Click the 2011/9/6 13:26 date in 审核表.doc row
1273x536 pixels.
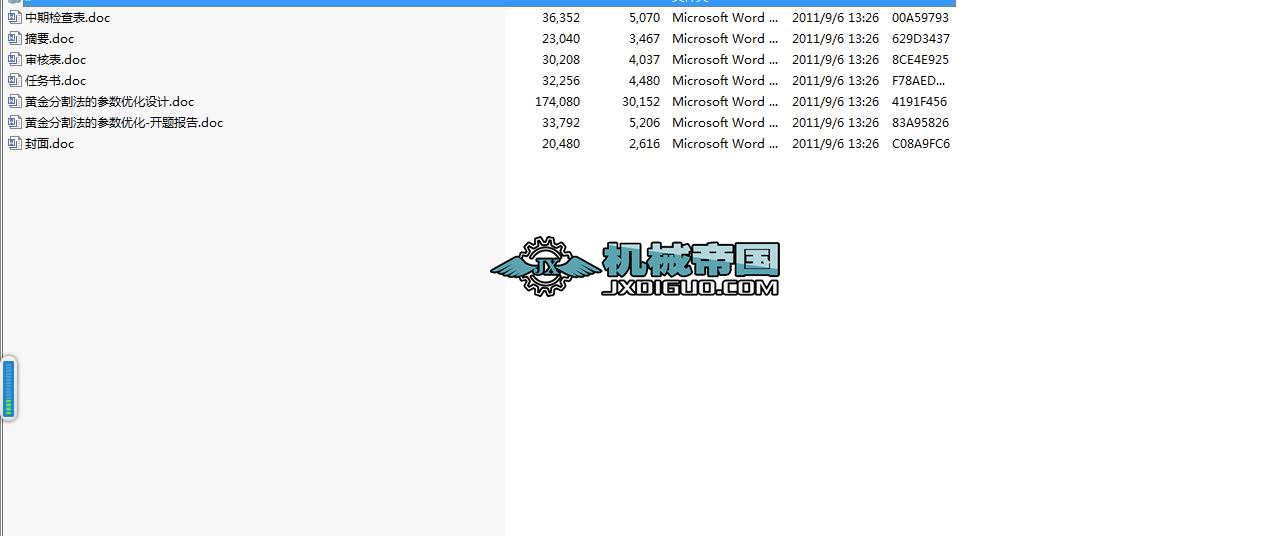pyautogui.click(x=836, y=60)
